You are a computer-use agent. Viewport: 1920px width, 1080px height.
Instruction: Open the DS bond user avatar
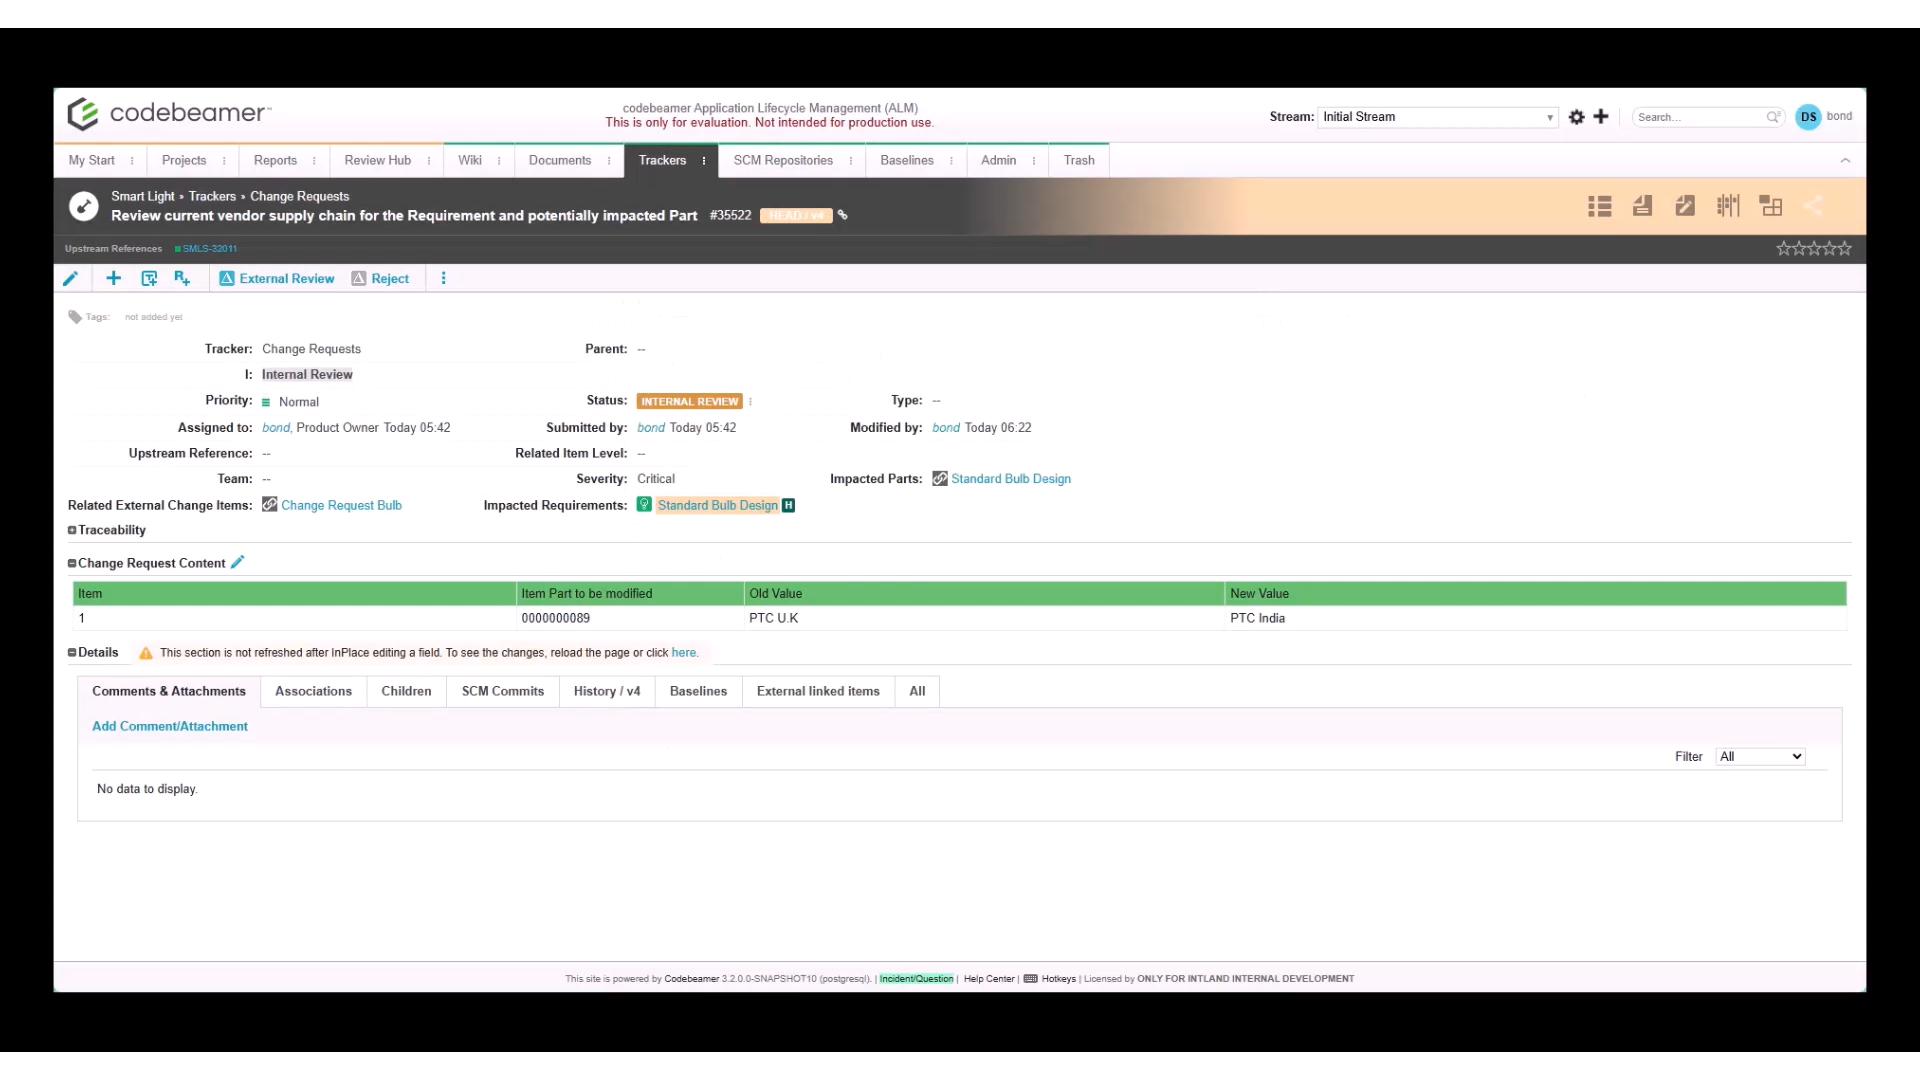[1808, 117]
